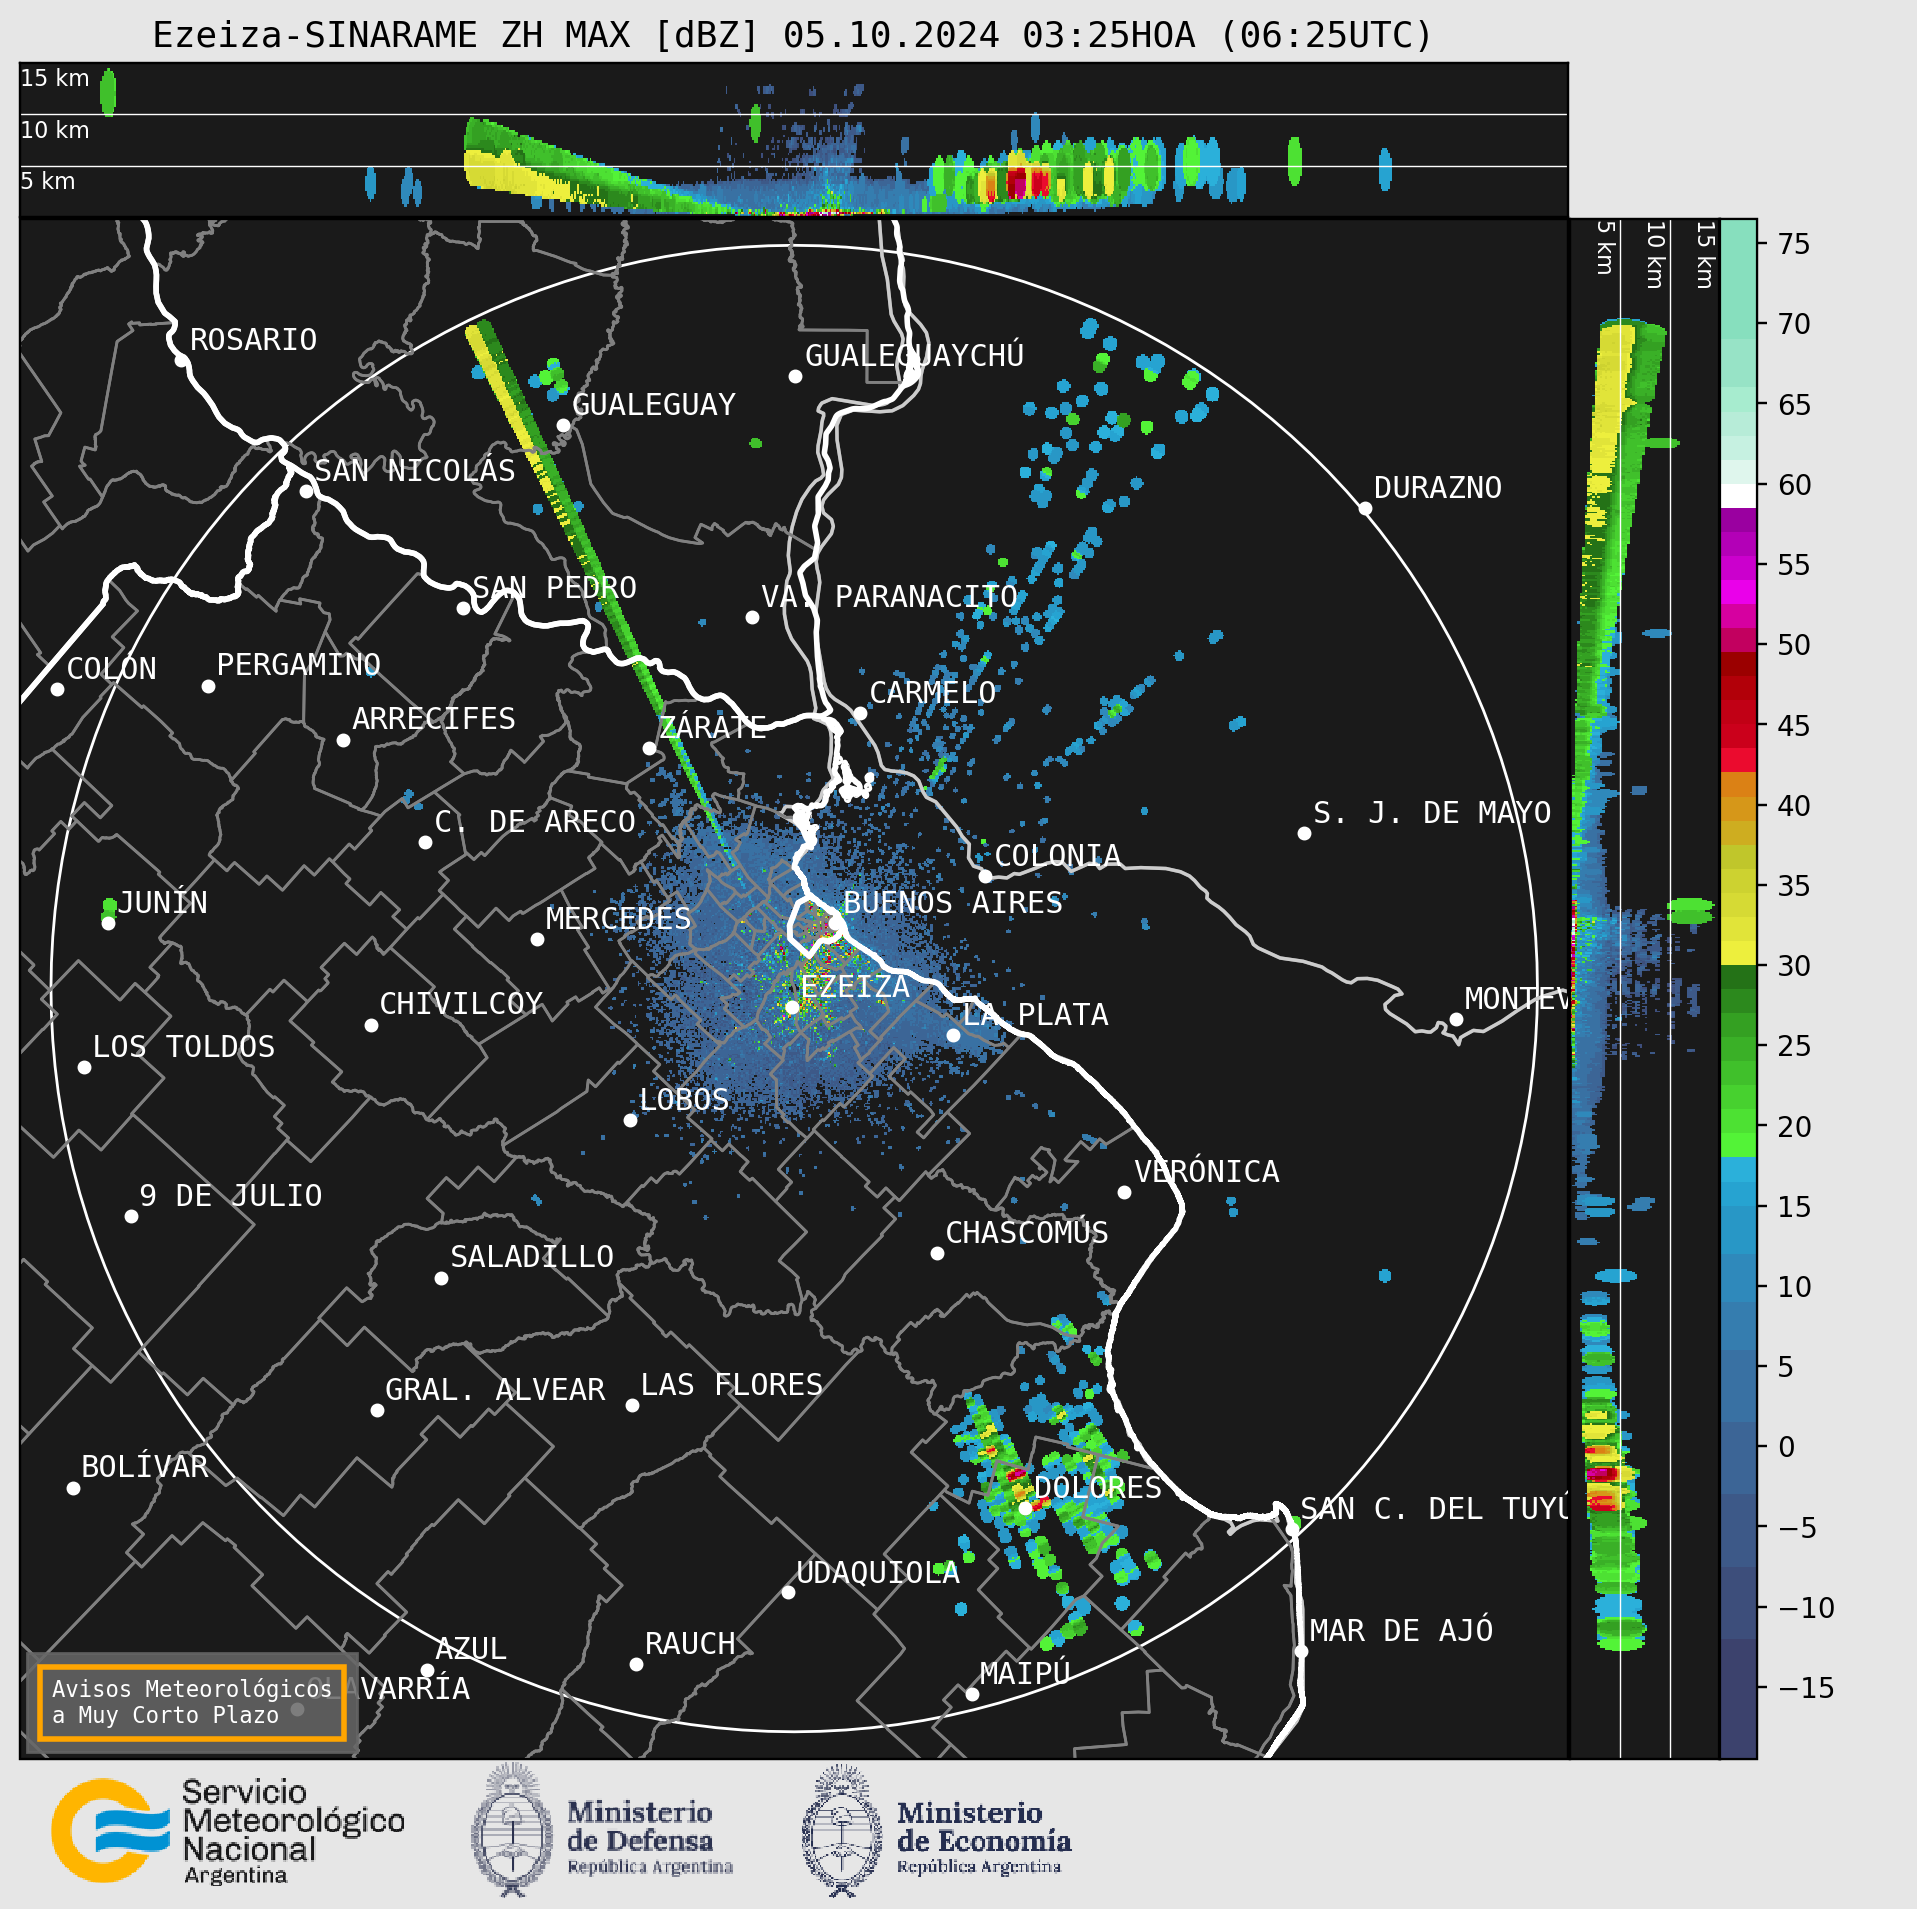Click the CHASCOMÚS city label
Image resolution: width=1917 pixels, height=1909 pixels.
(x=1026, y=1232)
